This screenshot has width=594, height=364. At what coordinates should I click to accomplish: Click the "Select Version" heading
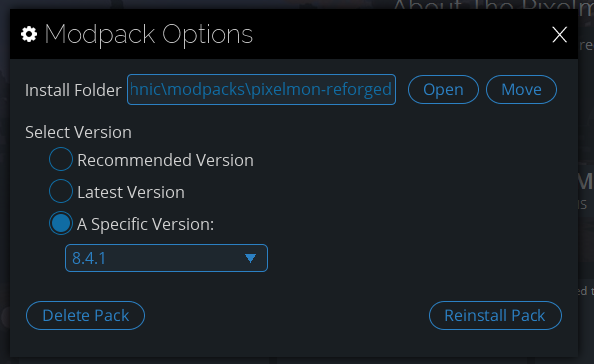pos(78,133)
